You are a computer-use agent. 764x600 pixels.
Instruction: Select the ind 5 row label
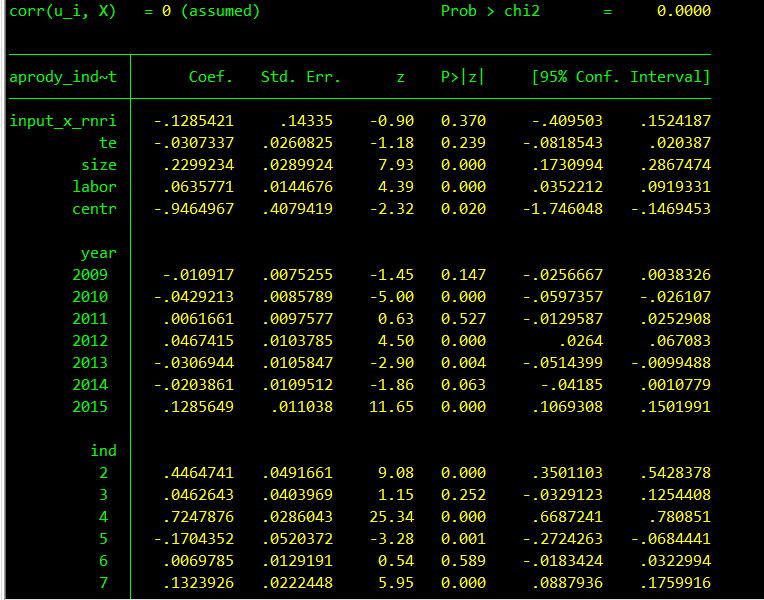103,539
